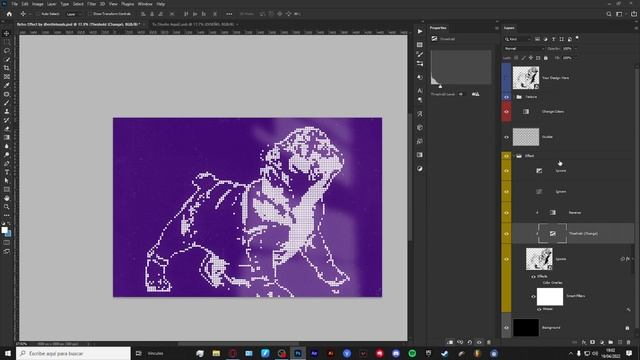This screenshot has width=640, height=360.
Task: Click the Lock all padlock icon
Action: tap(546, 58)
